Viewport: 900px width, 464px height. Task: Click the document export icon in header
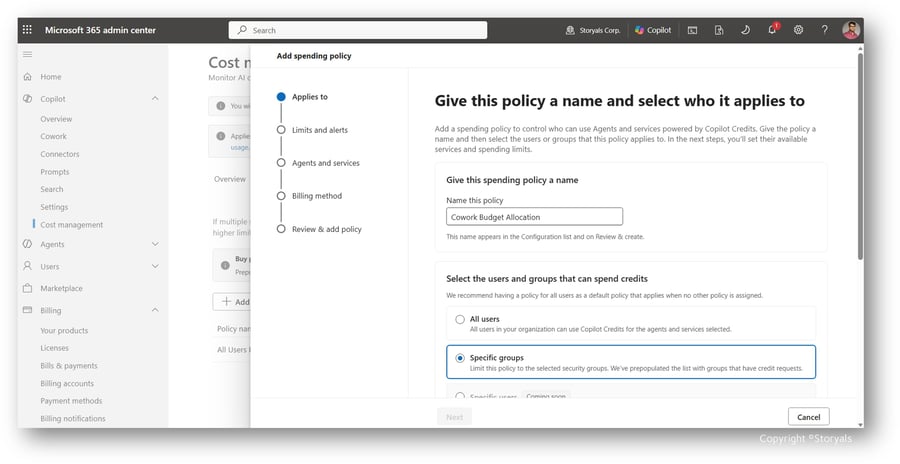coord(719,30)
